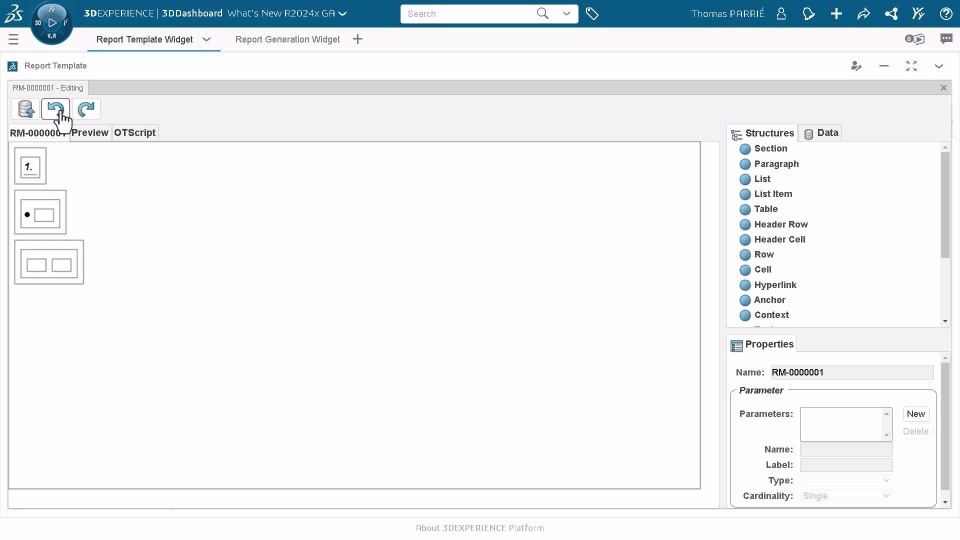Click the parameter Label field

point(846,465)
